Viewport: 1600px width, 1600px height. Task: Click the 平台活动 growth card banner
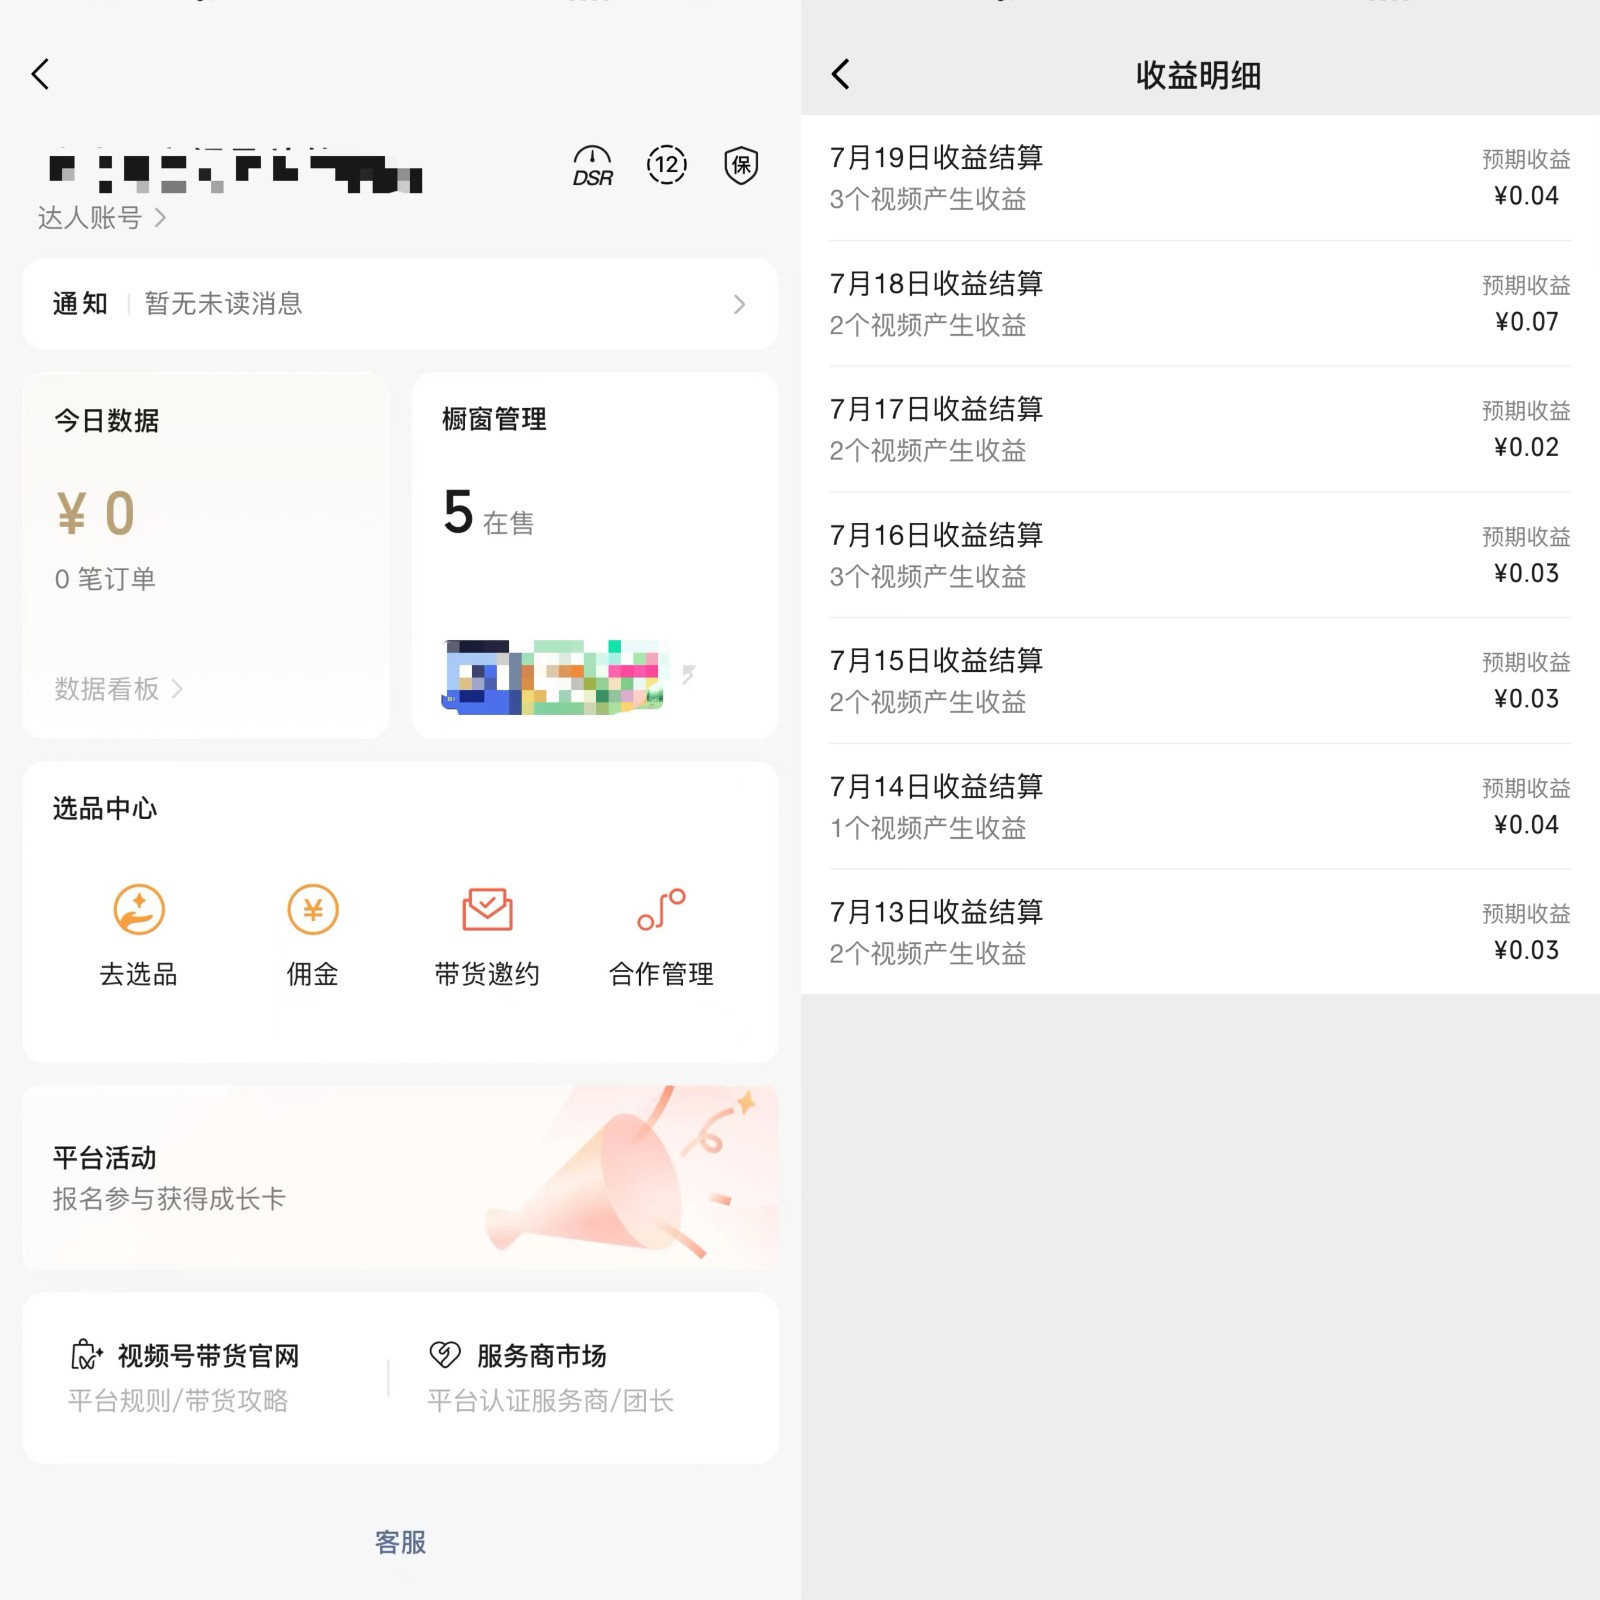click(400, 1177)
